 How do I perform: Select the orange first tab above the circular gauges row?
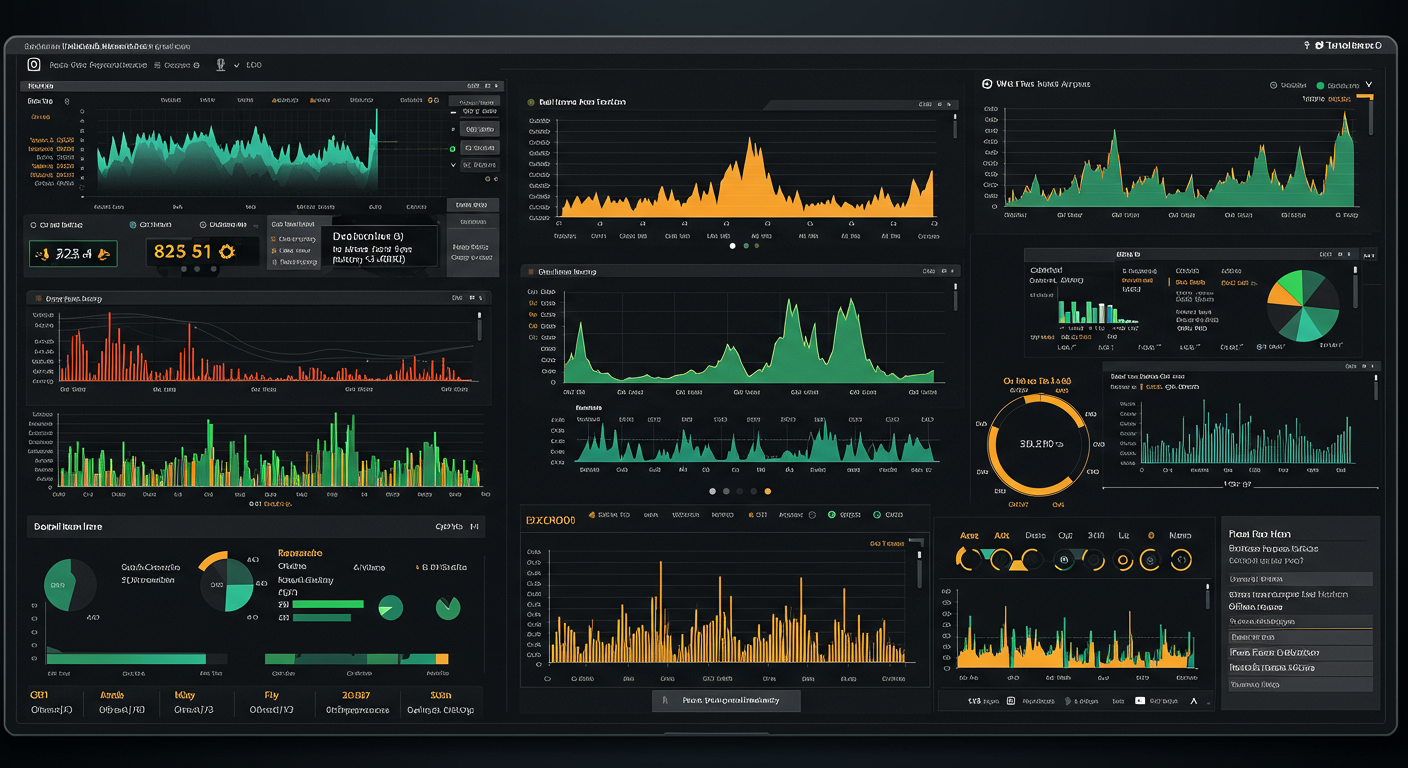click(969, 535)
